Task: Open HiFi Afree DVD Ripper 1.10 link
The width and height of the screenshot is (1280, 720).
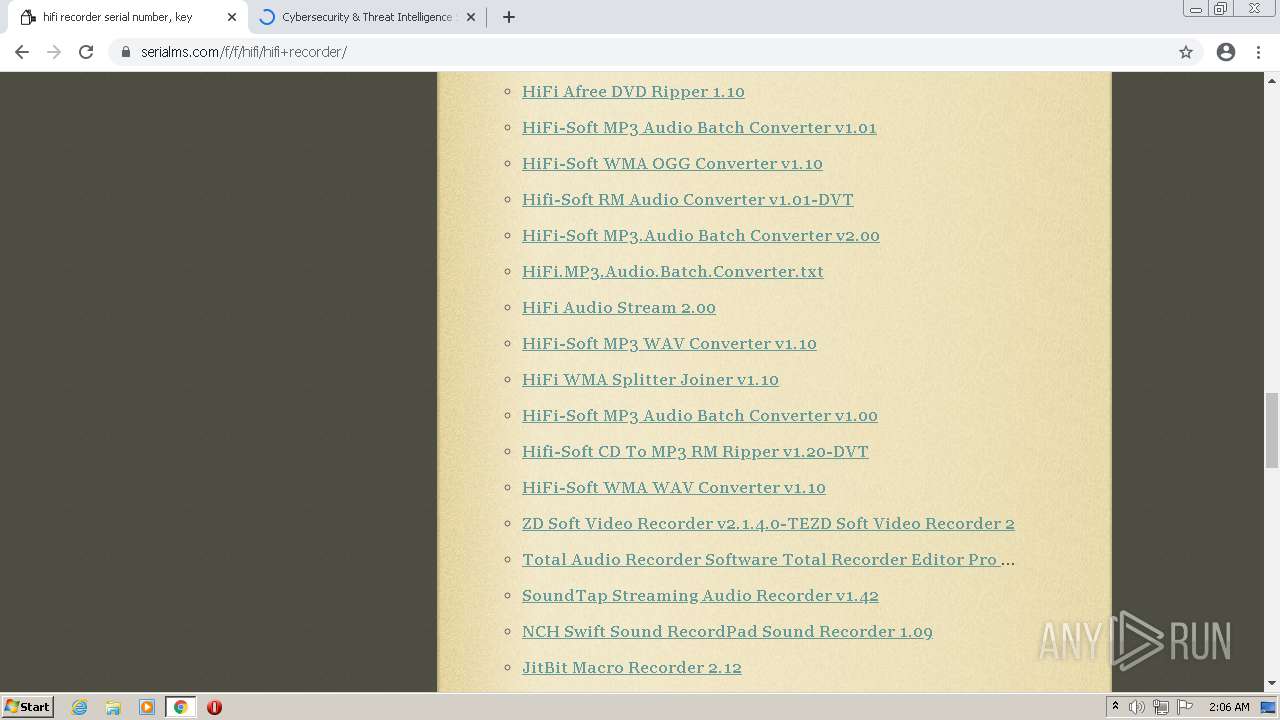Action: (x=633, y=91)
